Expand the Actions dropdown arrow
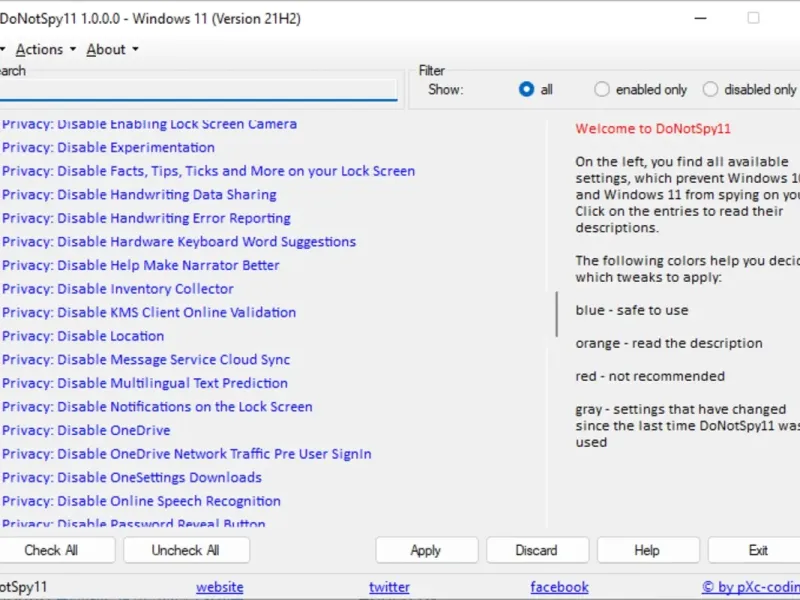800x600 pixels. (x=73, y=49)
